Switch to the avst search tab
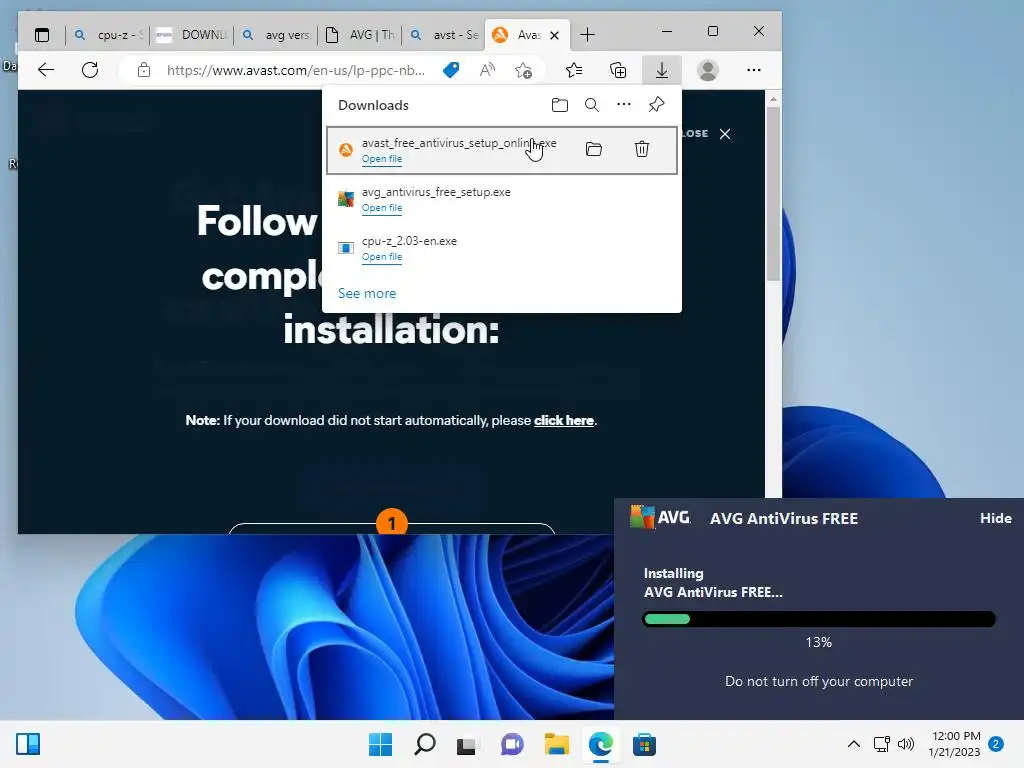Viewport: 1024px width, 768px height. tap(444, 35)
